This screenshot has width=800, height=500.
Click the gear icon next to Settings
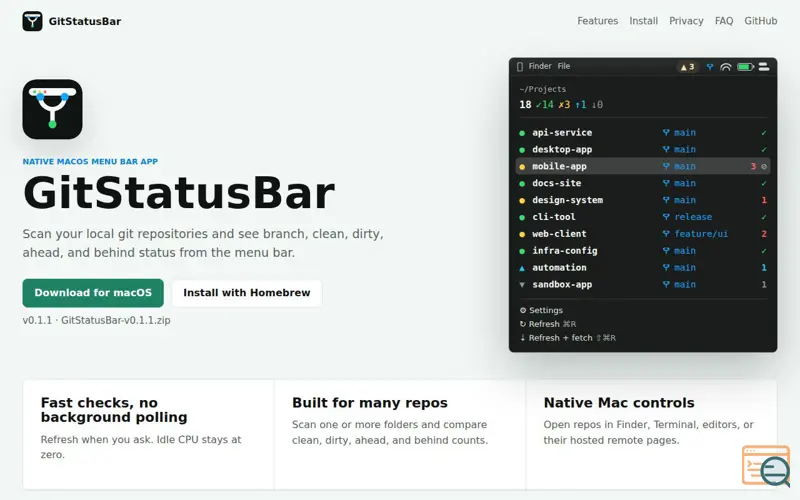[x=522, y=310]
